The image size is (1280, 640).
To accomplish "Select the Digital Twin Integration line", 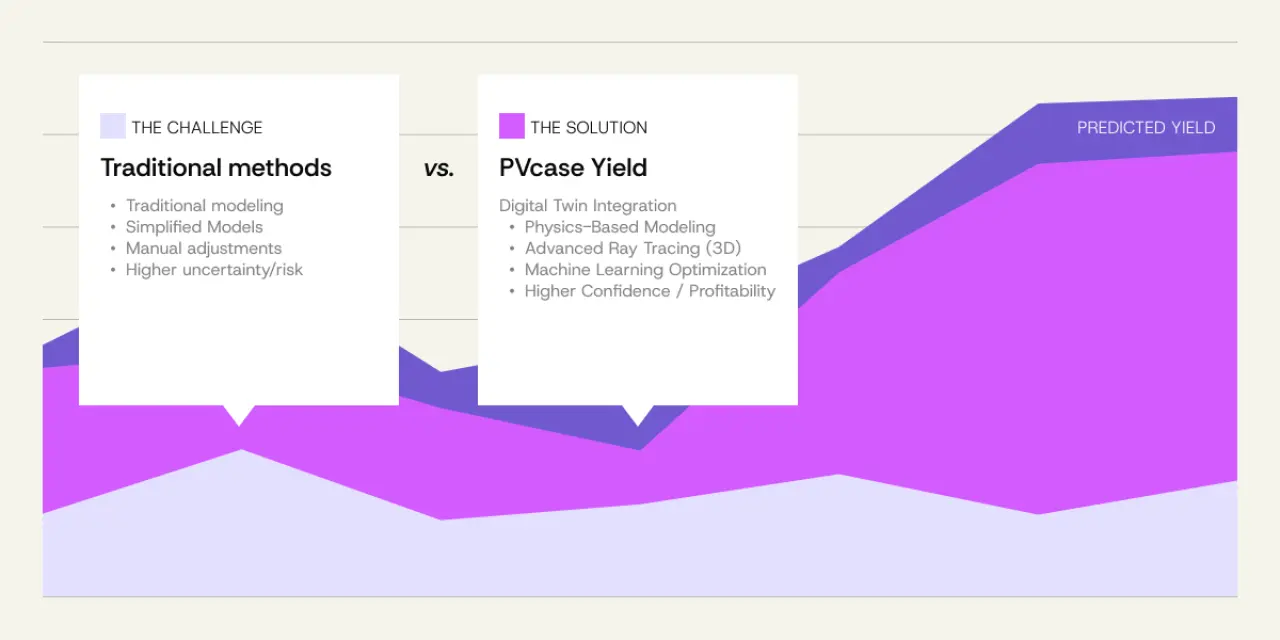I will [588, 206].
